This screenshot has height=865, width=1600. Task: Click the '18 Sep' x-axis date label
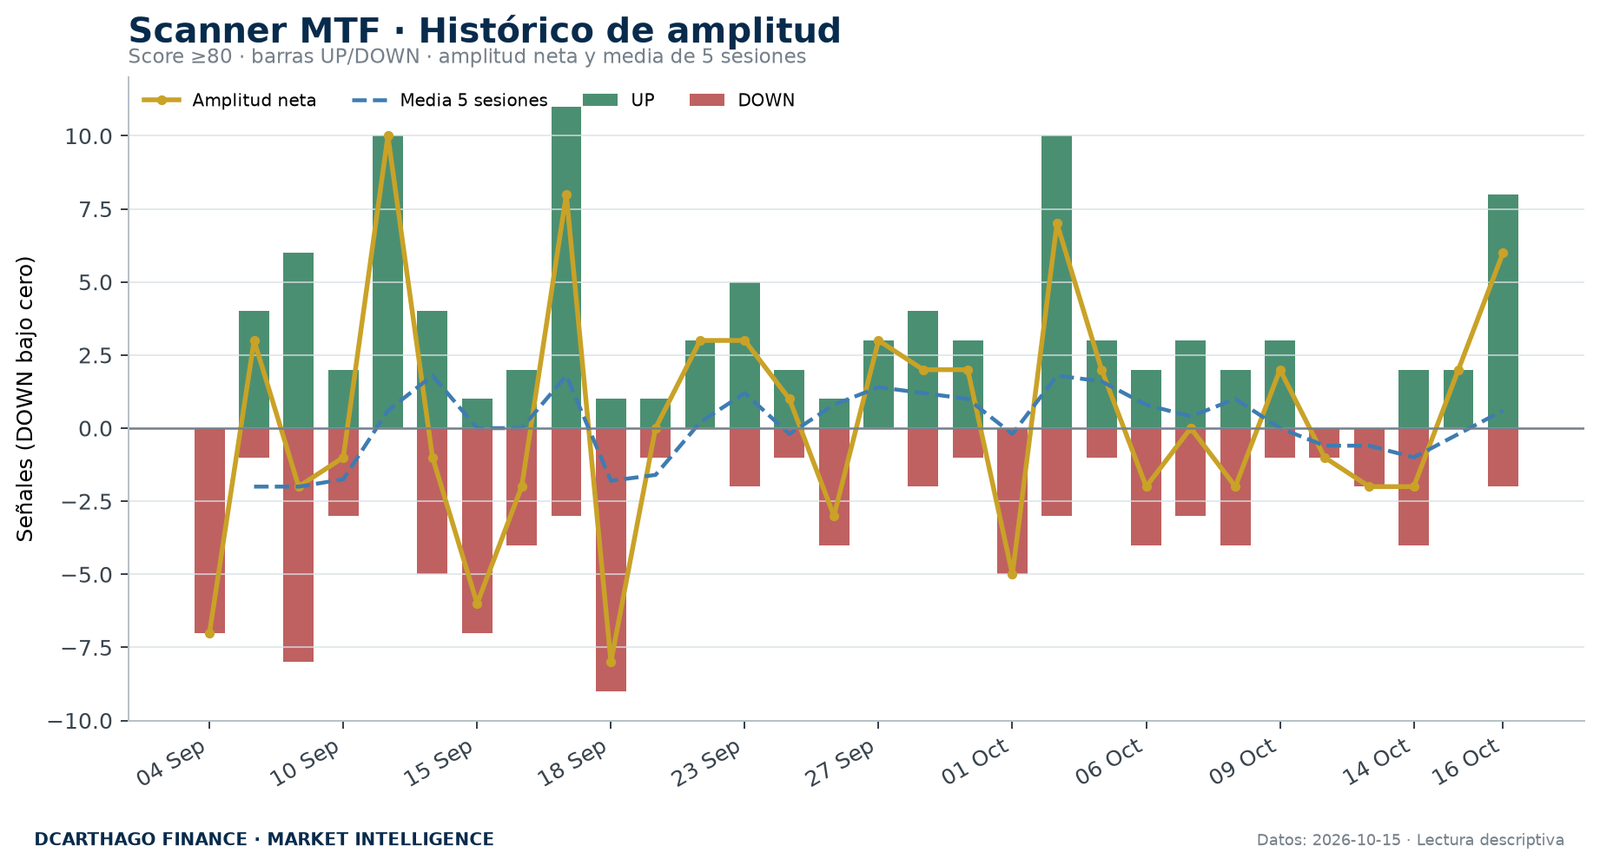pos(574,762)
